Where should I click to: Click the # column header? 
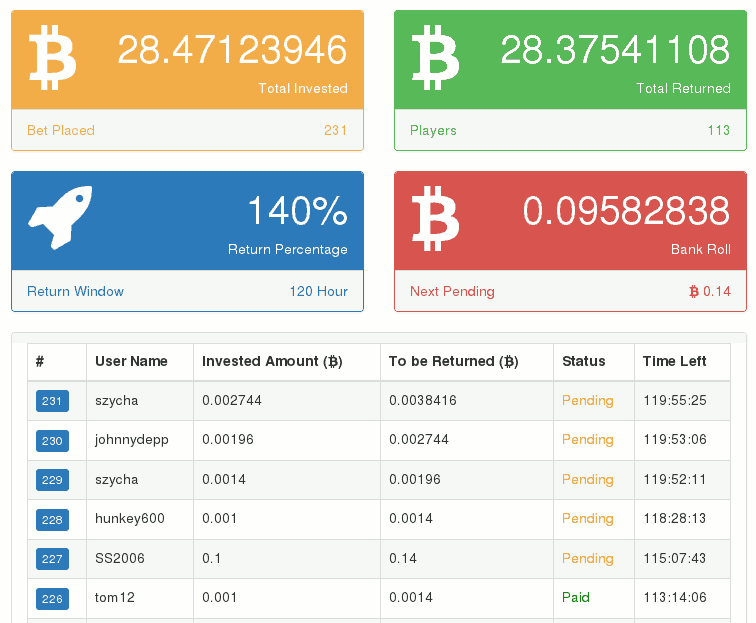tap(40, 361)
